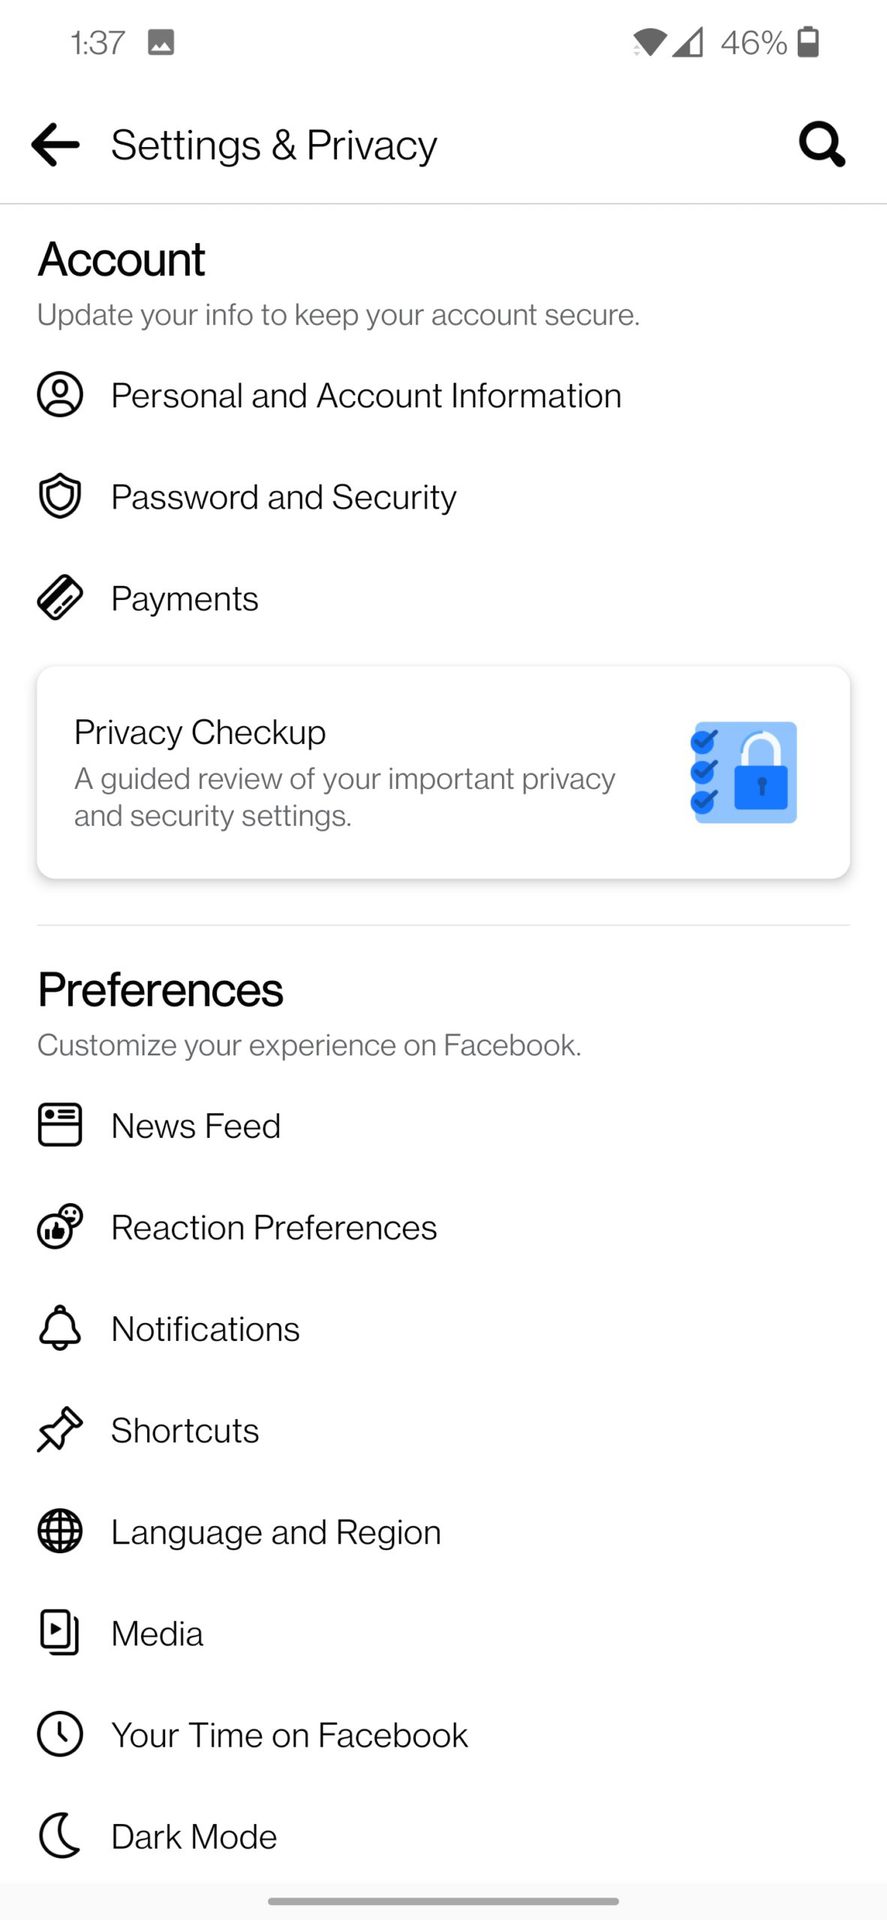Open search with the magnifier icon
The width and height of the screenshot is (887, 1920).
822,145
